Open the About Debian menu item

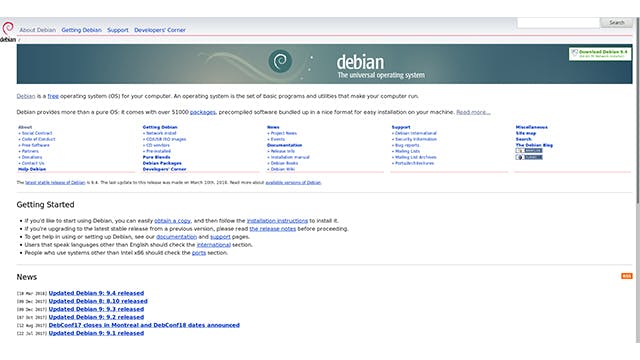pyautogui.click(x=38, y=30)
